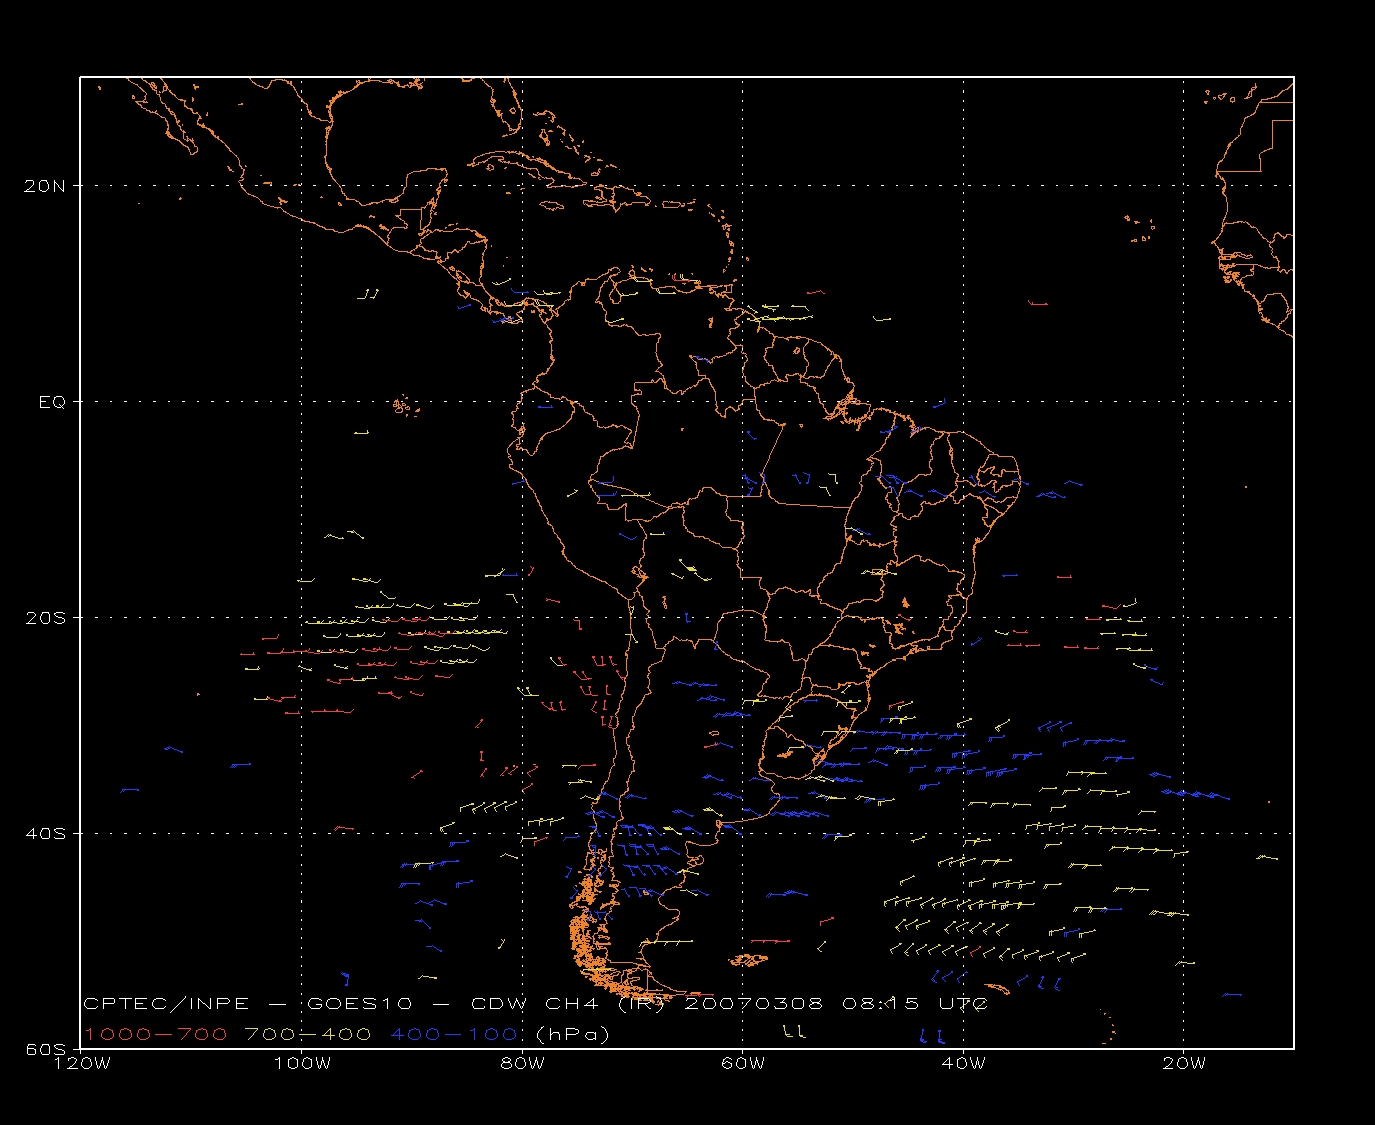Click the blue 400-100 legend entry
The image size is (1375, 1125).
click(x=454, y=1034)
